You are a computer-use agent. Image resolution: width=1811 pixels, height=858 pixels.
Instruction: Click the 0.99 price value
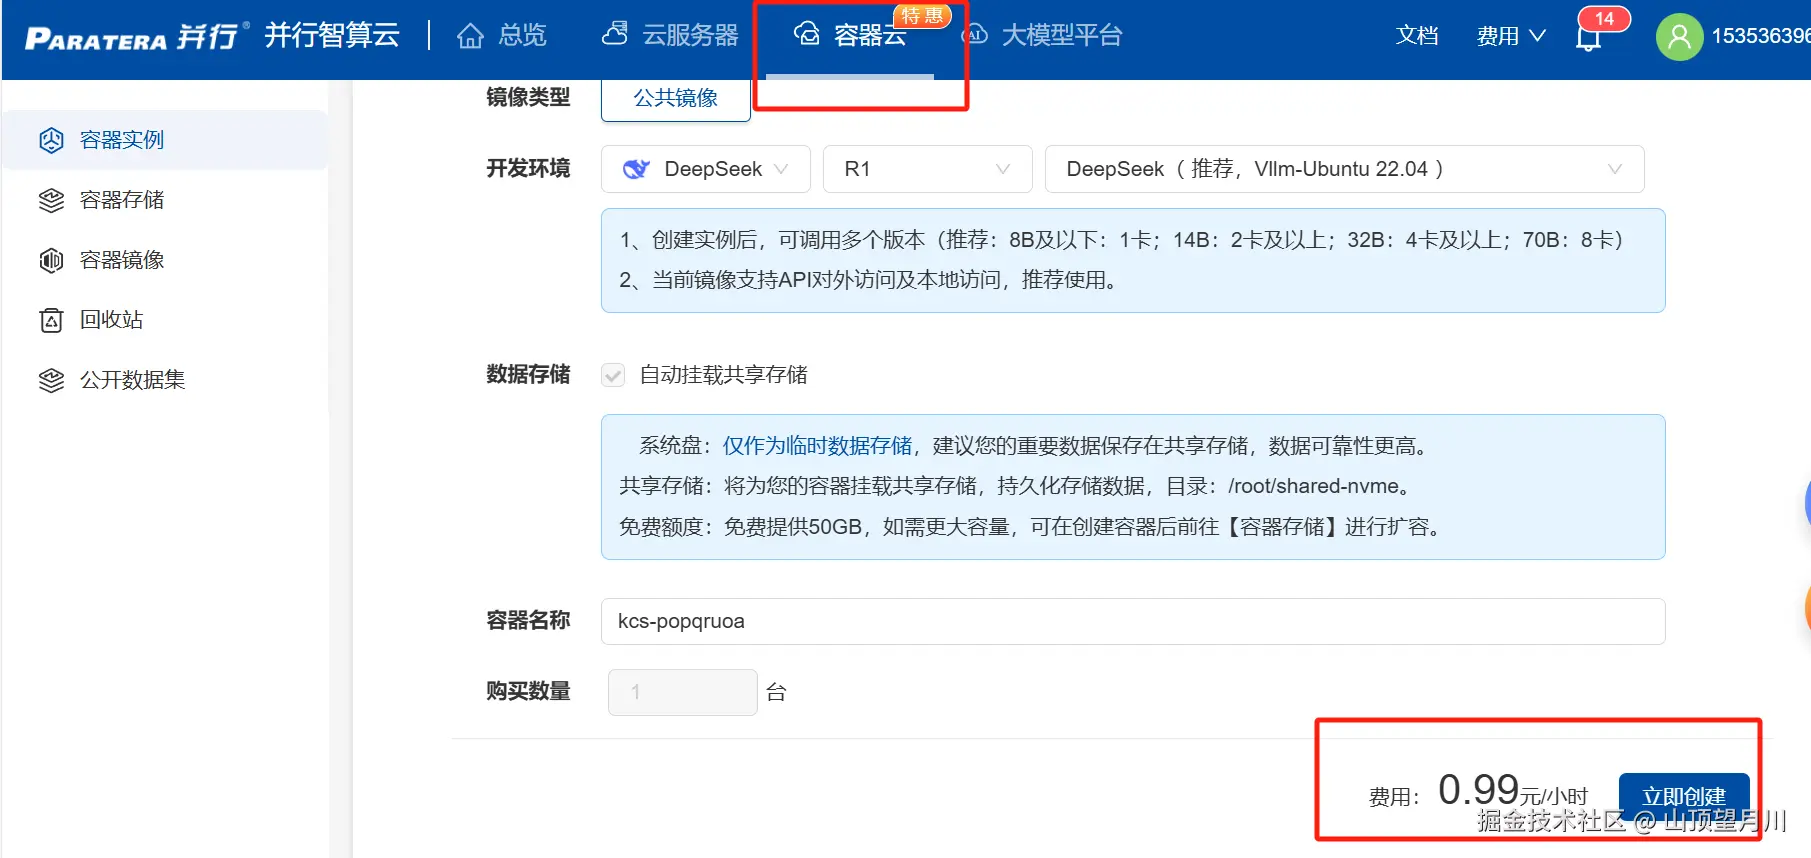coord(1479,790)
